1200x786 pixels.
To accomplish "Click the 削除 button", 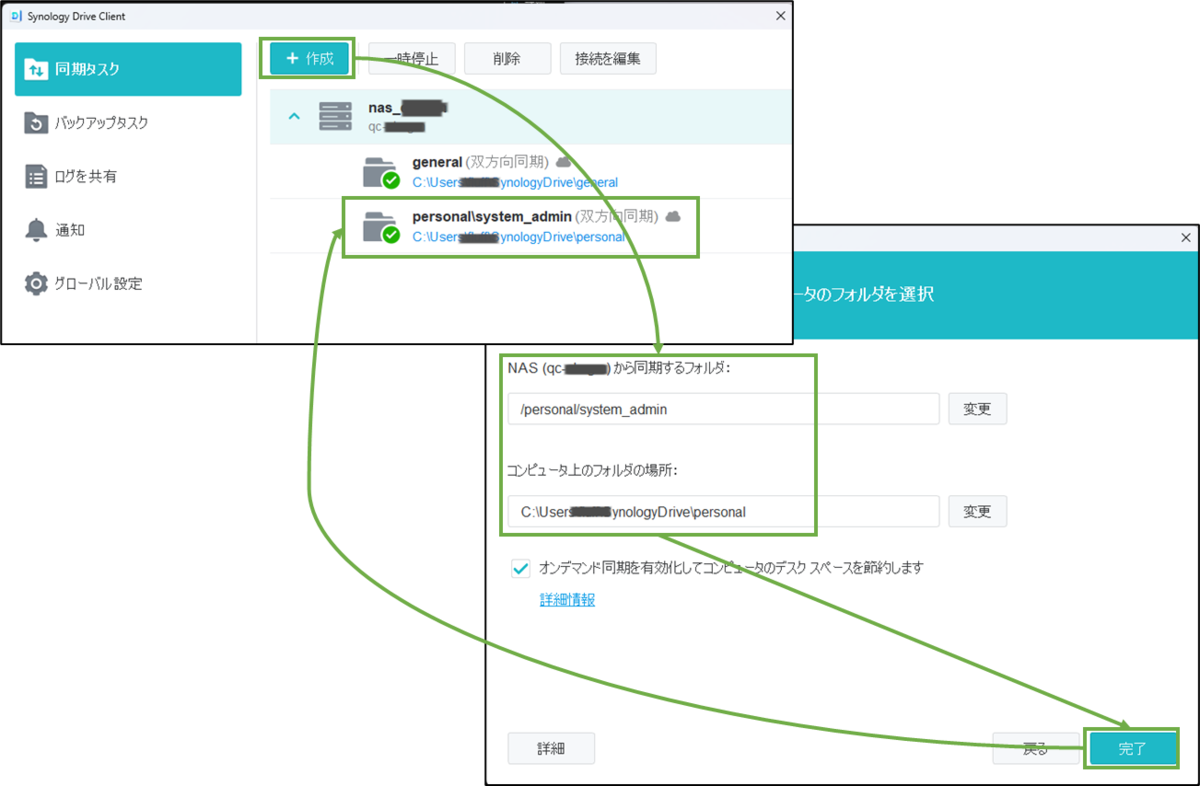I will [507, 58].
